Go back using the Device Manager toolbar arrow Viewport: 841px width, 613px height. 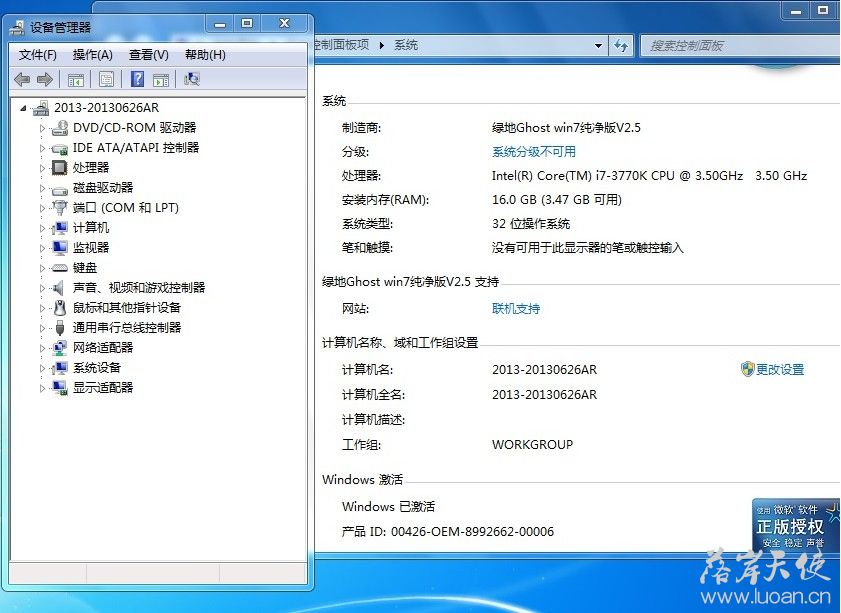[x=22, y=79]
